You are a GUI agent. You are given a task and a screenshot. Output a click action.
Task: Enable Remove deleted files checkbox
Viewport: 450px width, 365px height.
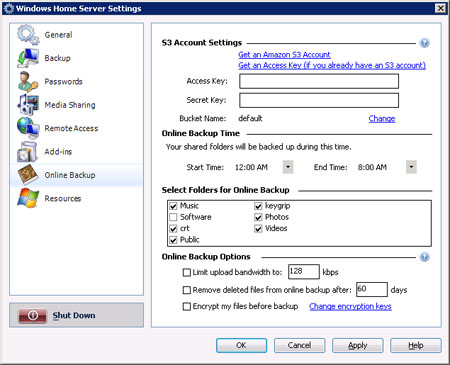tap(187, 290)
